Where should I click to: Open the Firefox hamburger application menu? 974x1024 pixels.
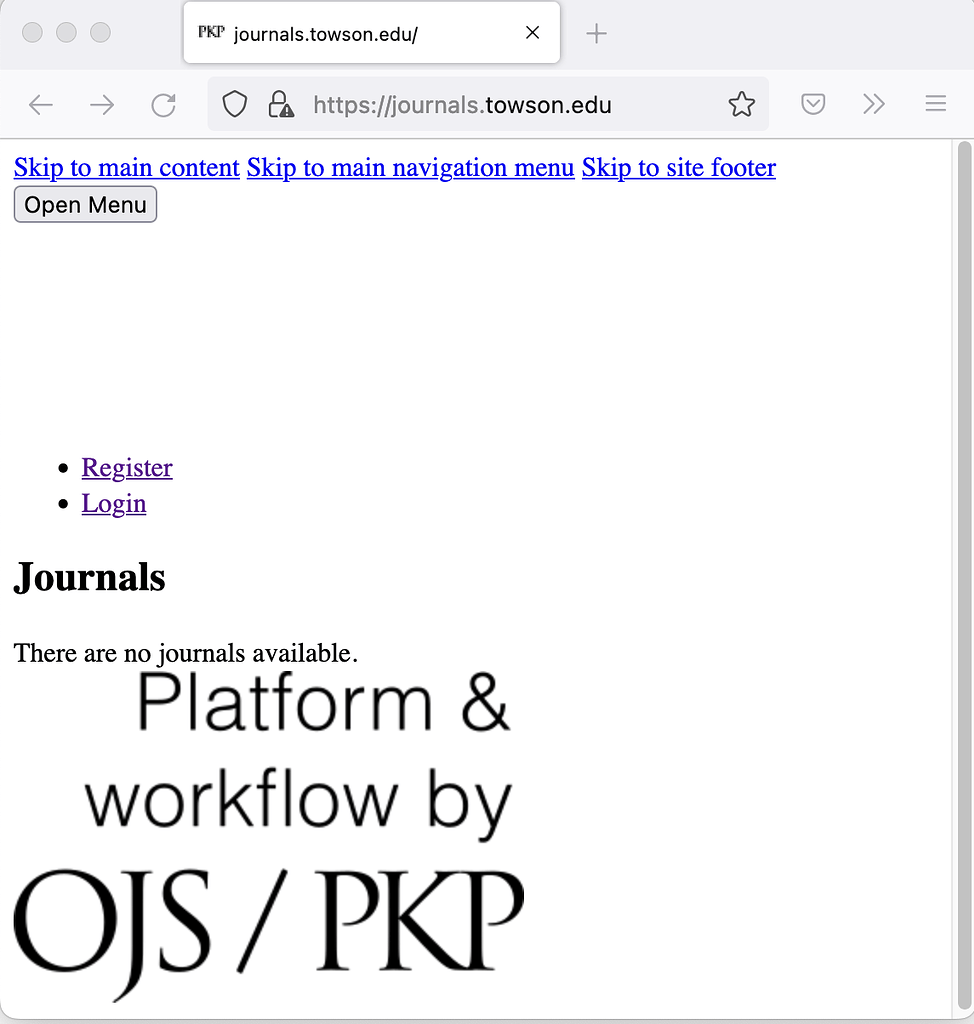point(935,105)
